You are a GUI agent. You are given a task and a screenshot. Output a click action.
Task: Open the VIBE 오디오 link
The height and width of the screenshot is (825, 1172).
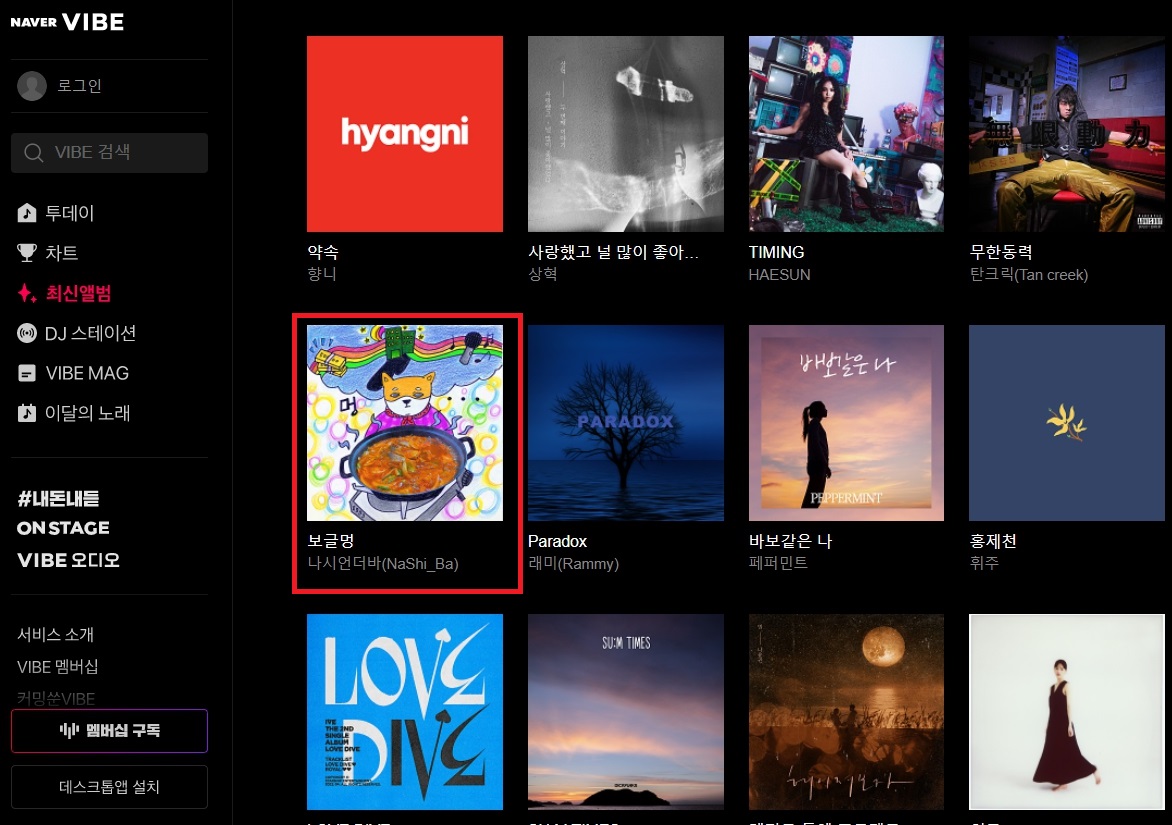(69, 560)
